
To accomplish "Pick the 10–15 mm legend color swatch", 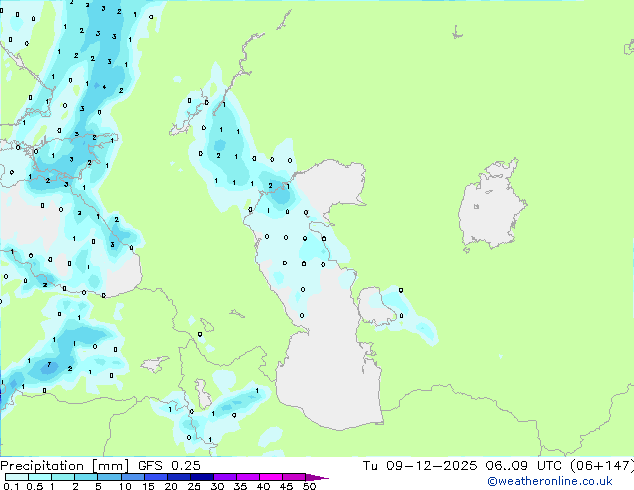I will (132, 477).
